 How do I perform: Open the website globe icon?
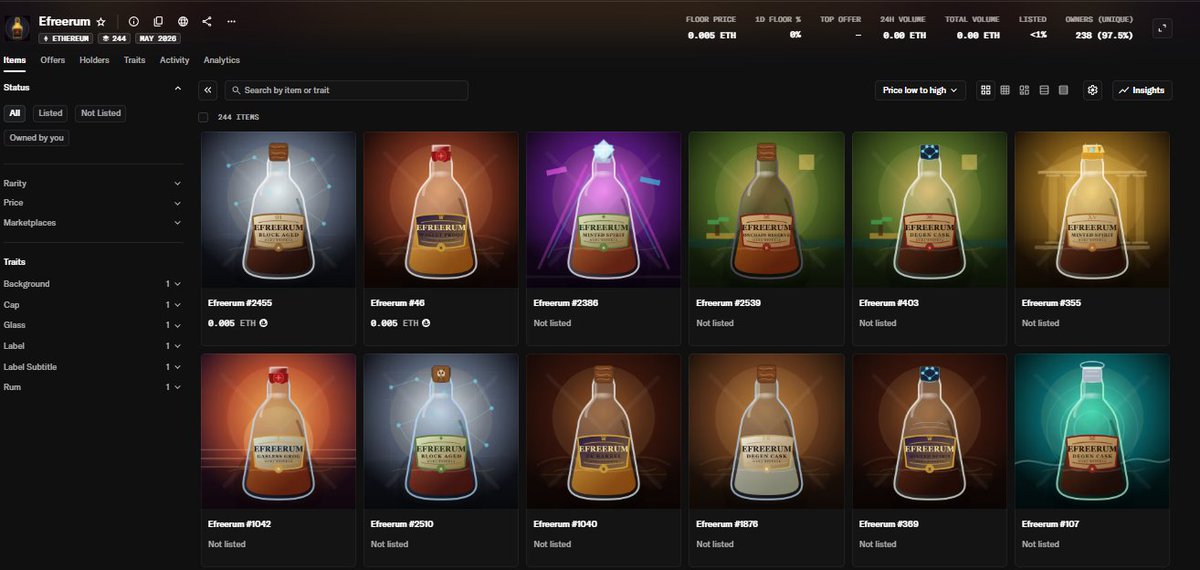pos(182,21)
